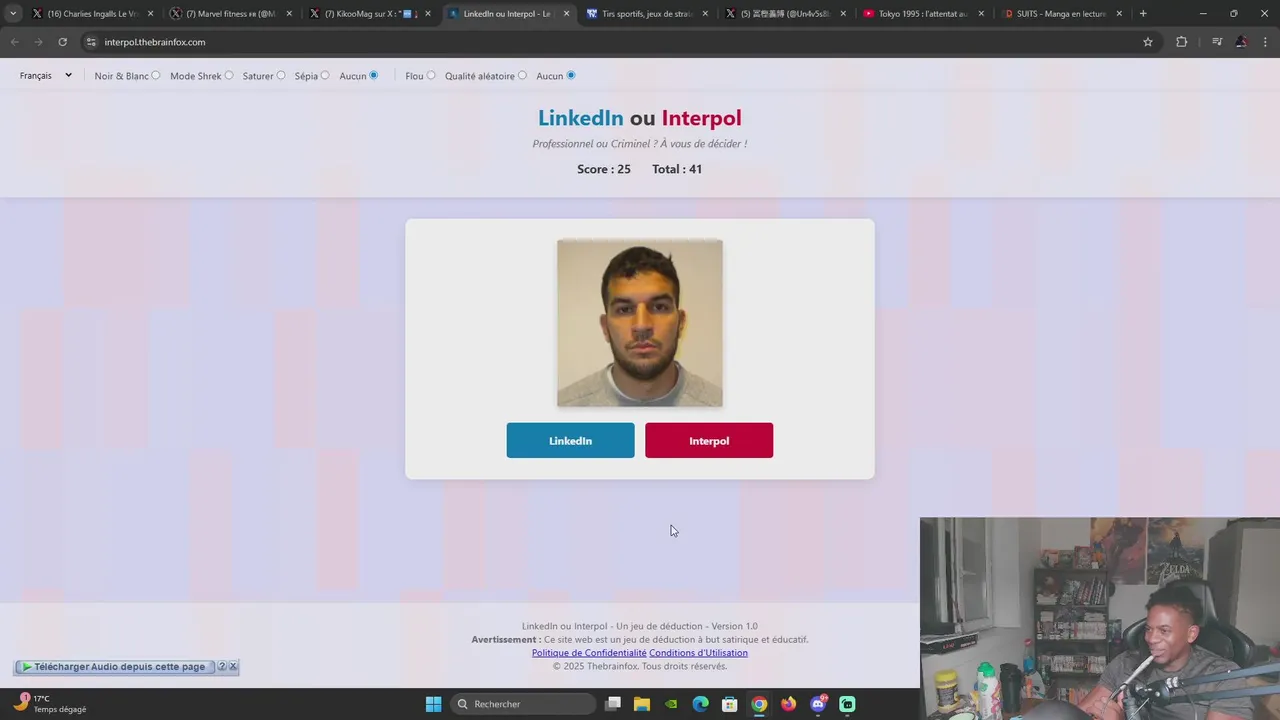Image resolution: width=1280 pixels, height=720 pixels.
Task: Click the Total : 41 text
Action: (x=677, y=169)
